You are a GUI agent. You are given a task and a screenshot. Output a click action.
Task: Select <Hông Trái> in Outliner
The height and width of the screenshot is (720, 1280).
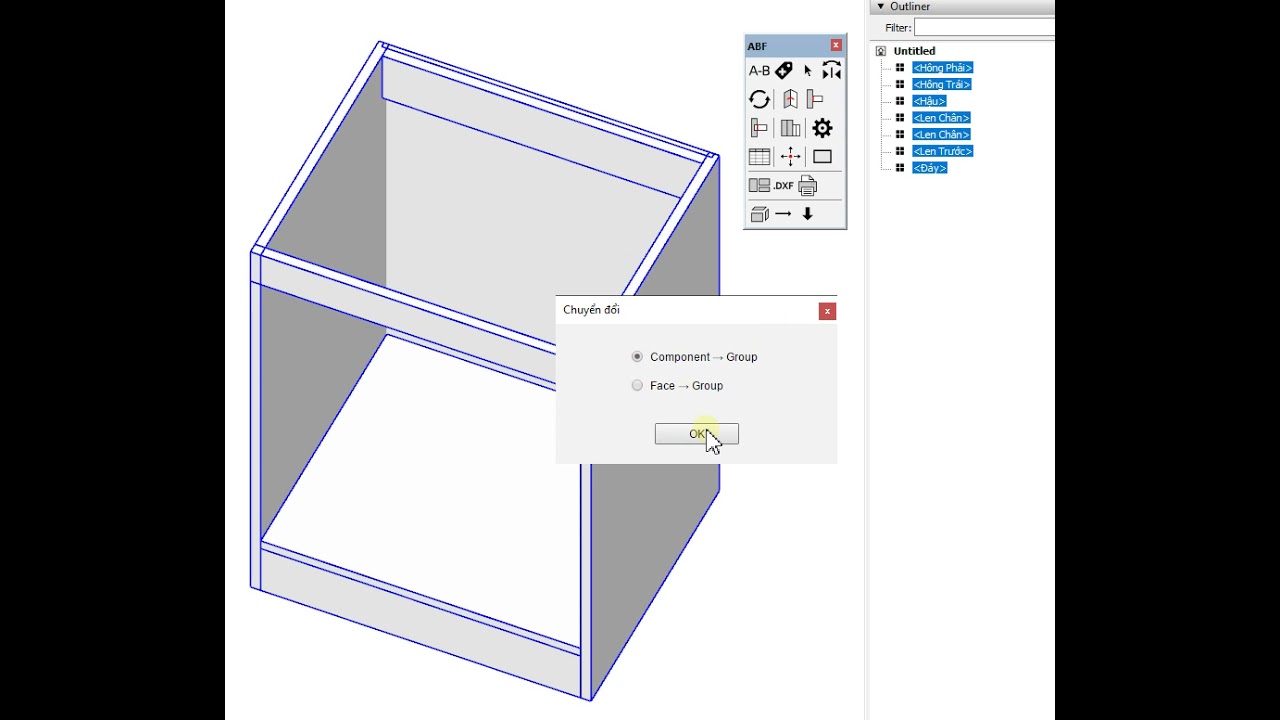tap(941, 84)
